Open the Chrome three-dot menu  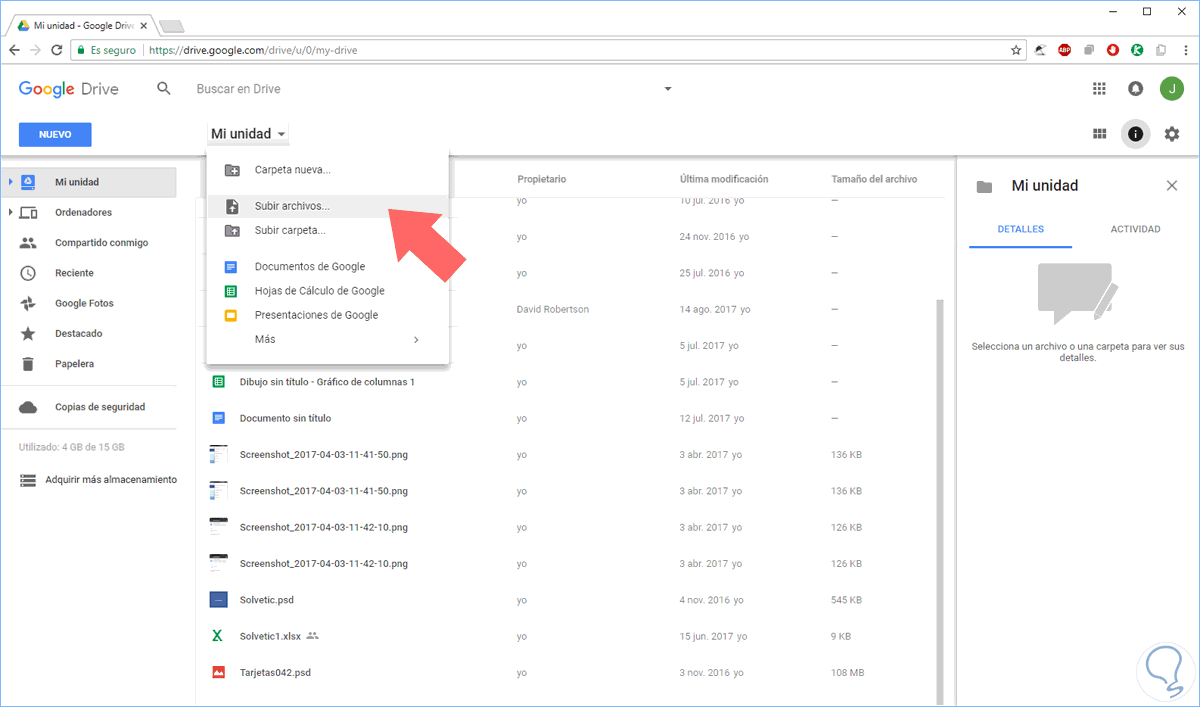[x=1185, y=50]
